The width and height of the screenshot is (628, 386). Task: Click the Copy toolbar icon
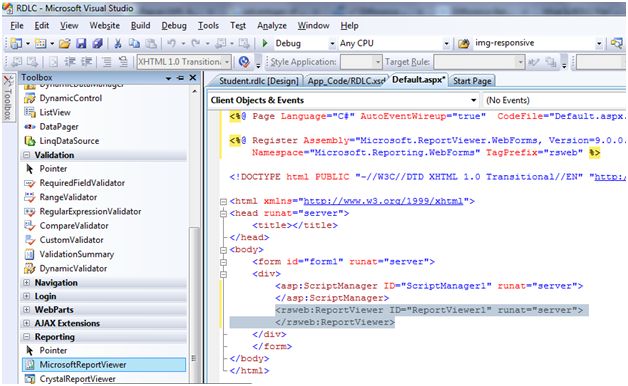click(x=134, y=43)
